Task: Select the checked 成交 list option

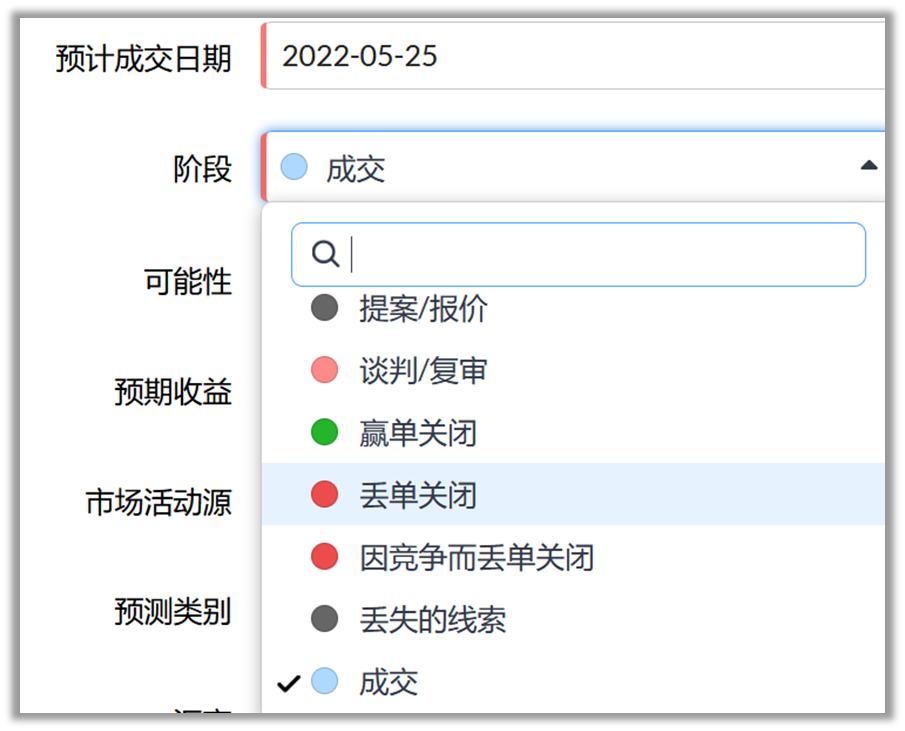Action: pos(389,683)
